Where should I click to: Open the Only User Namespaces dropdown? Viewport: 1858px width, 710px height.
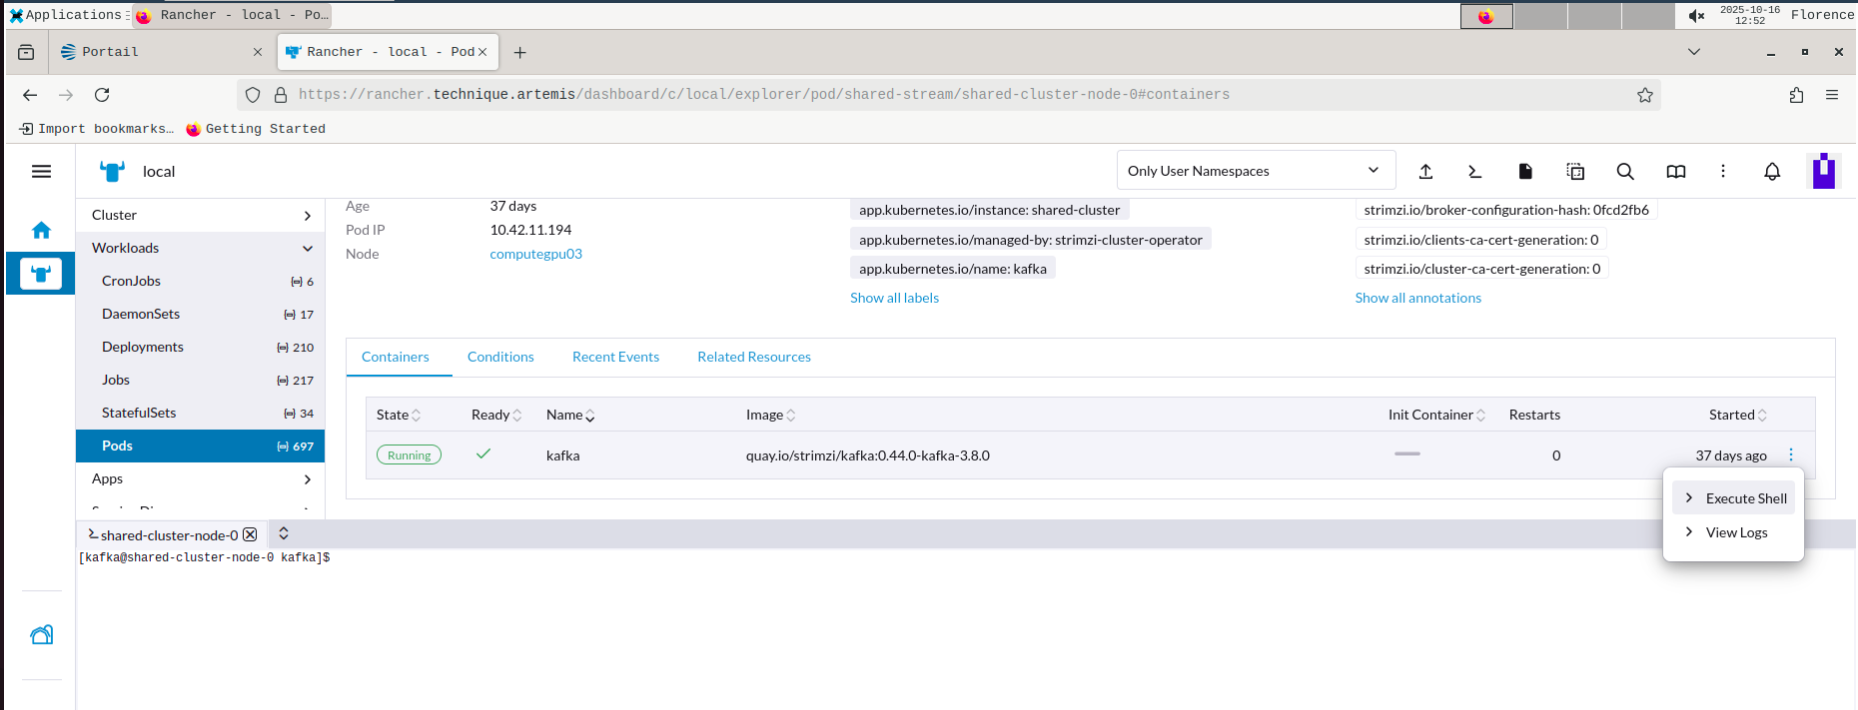point(1254,171)
